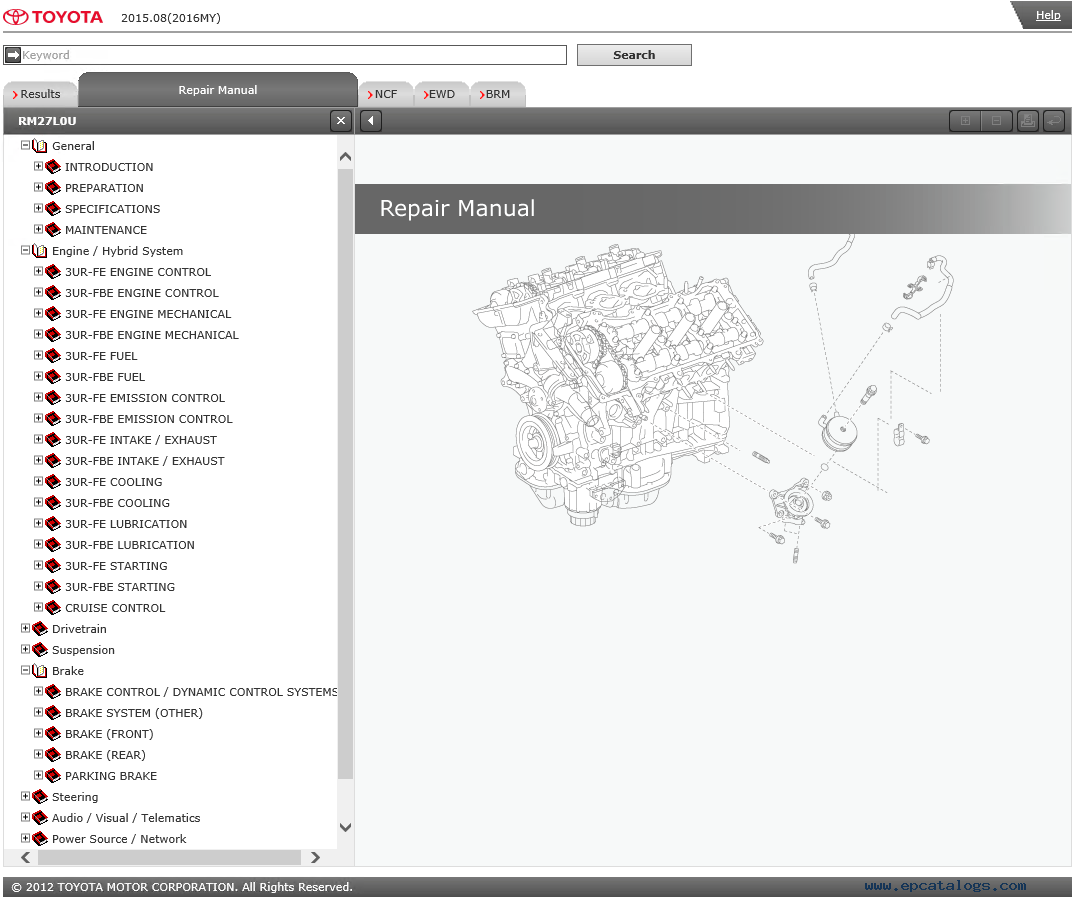The width and height of the screenshot is (1077, 902).
Task: Click the Power Source / Network book icon
Action: (x=40, y=839)
